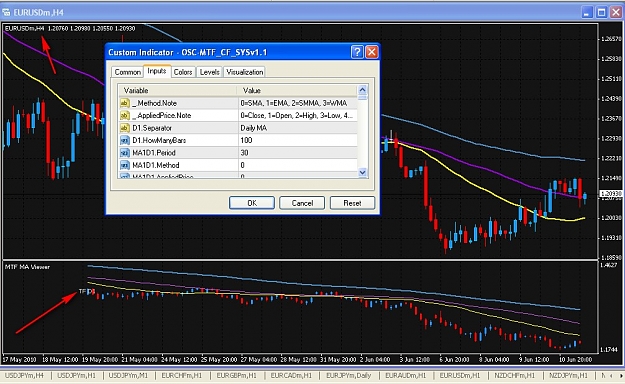Click the string icon beside _AppliedPrice.Note
Image resolution: width=625 pixels, height=384 pixels.
click(125, 115)
